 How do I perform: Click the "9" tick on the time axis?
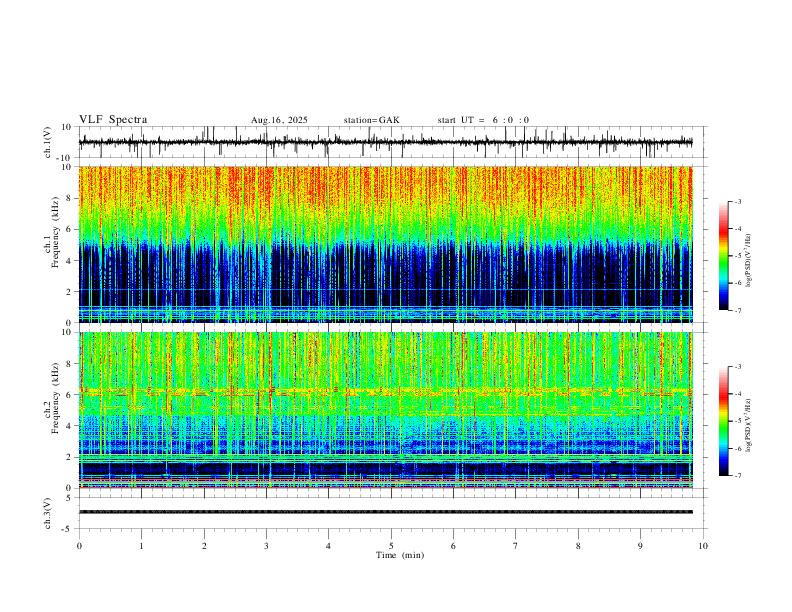(x=640, y=546)
